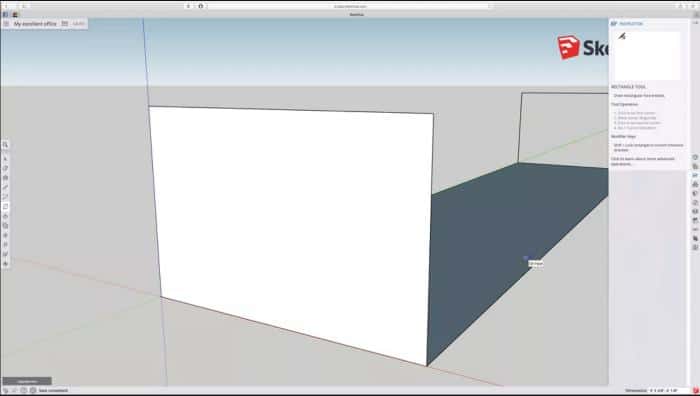
Task: Click the browser address bar
Action: coord(350,6)
